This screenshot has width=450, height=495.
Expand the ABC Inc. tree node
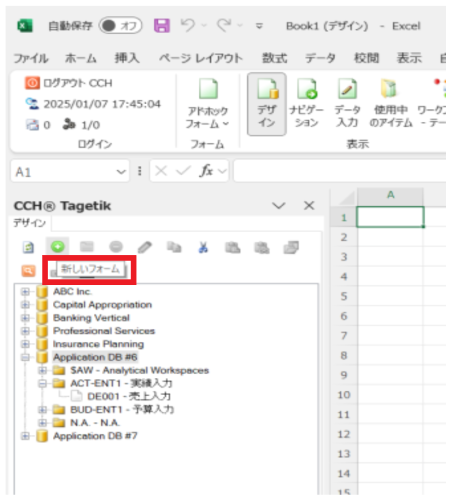25,292
